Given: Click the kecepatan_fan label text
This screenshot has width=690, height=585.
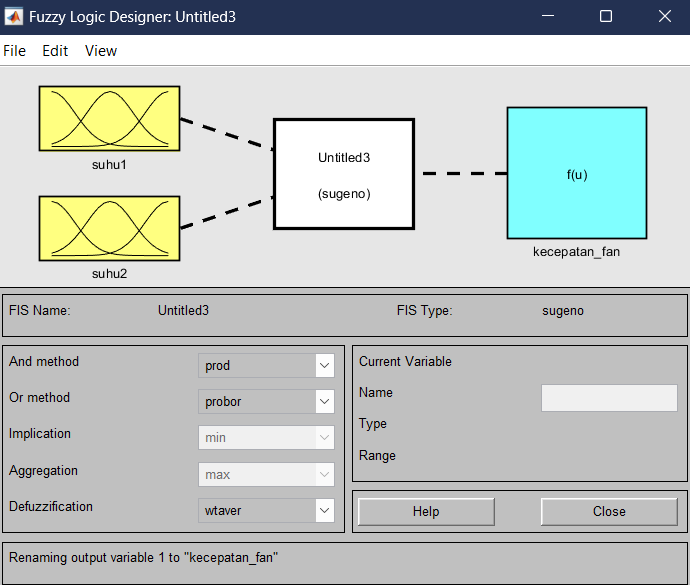Looking at the screenshot, I should pos(576,252).
